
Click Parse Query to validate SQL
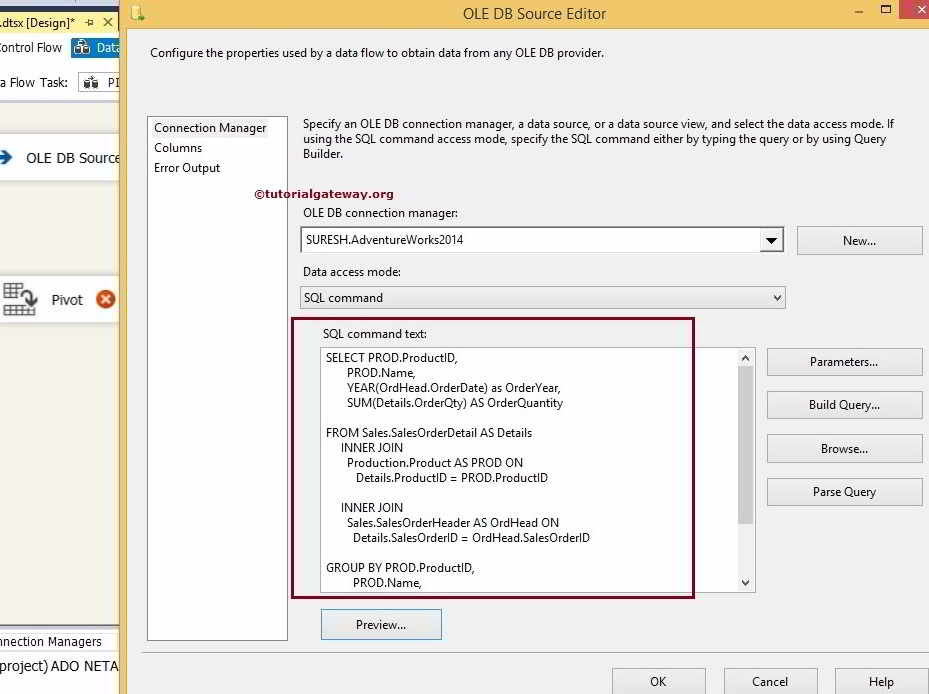[844, 491]
